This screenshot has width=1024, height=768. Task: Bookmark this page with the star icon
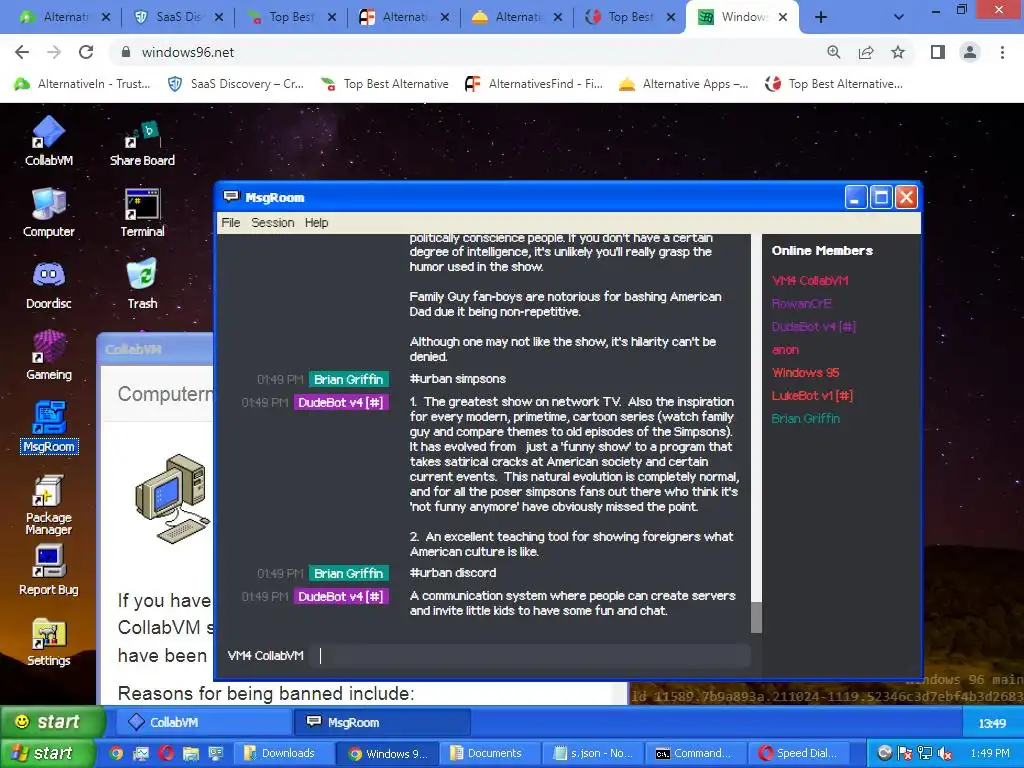(x=898, y=52)
